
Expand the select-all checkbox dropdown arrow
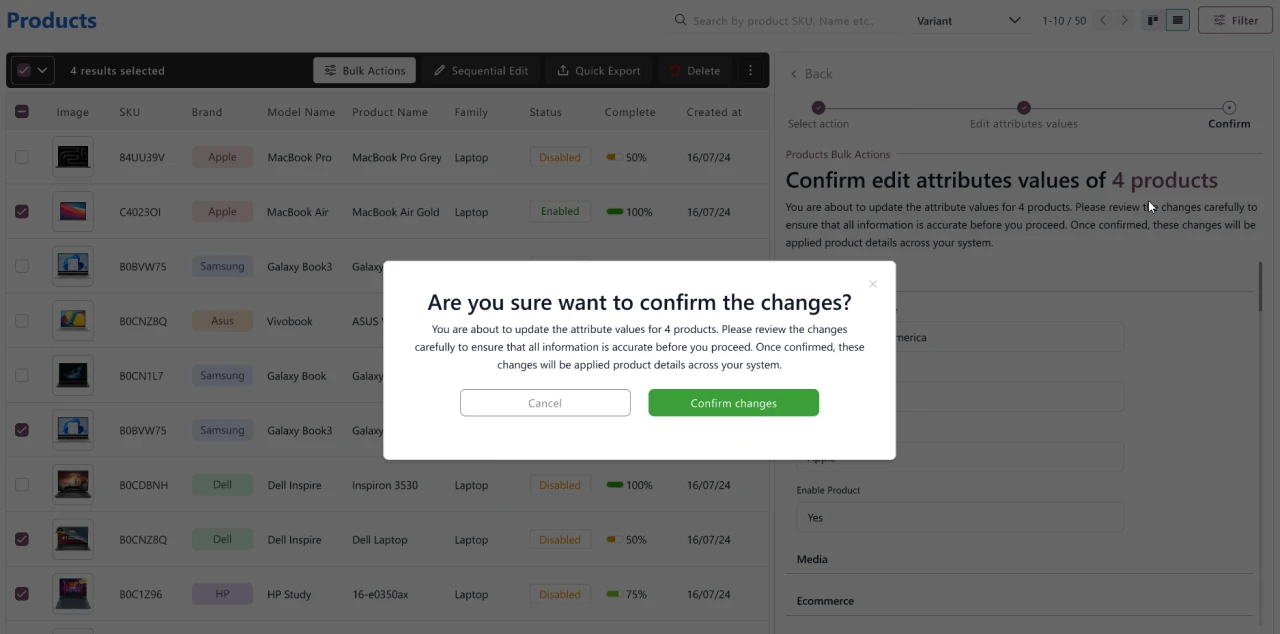point(42,71)
